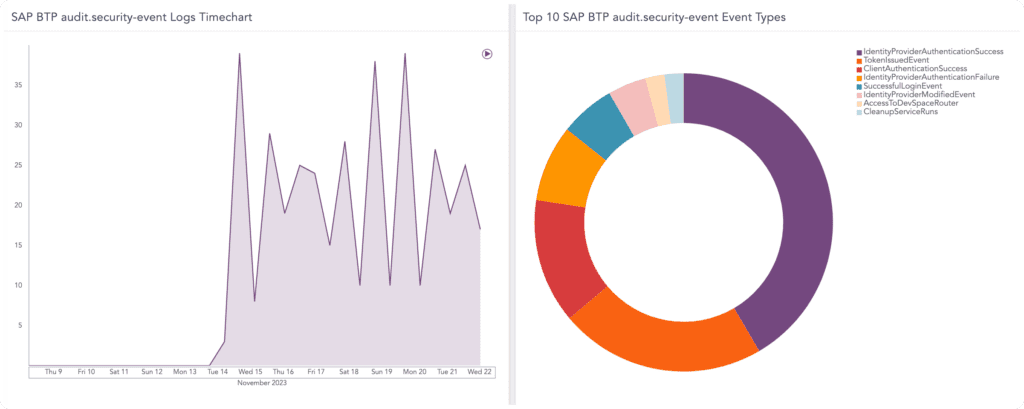Click the play icon on the timechart
This screenshot has width=1024, height=409.
[x=487, y=54]
